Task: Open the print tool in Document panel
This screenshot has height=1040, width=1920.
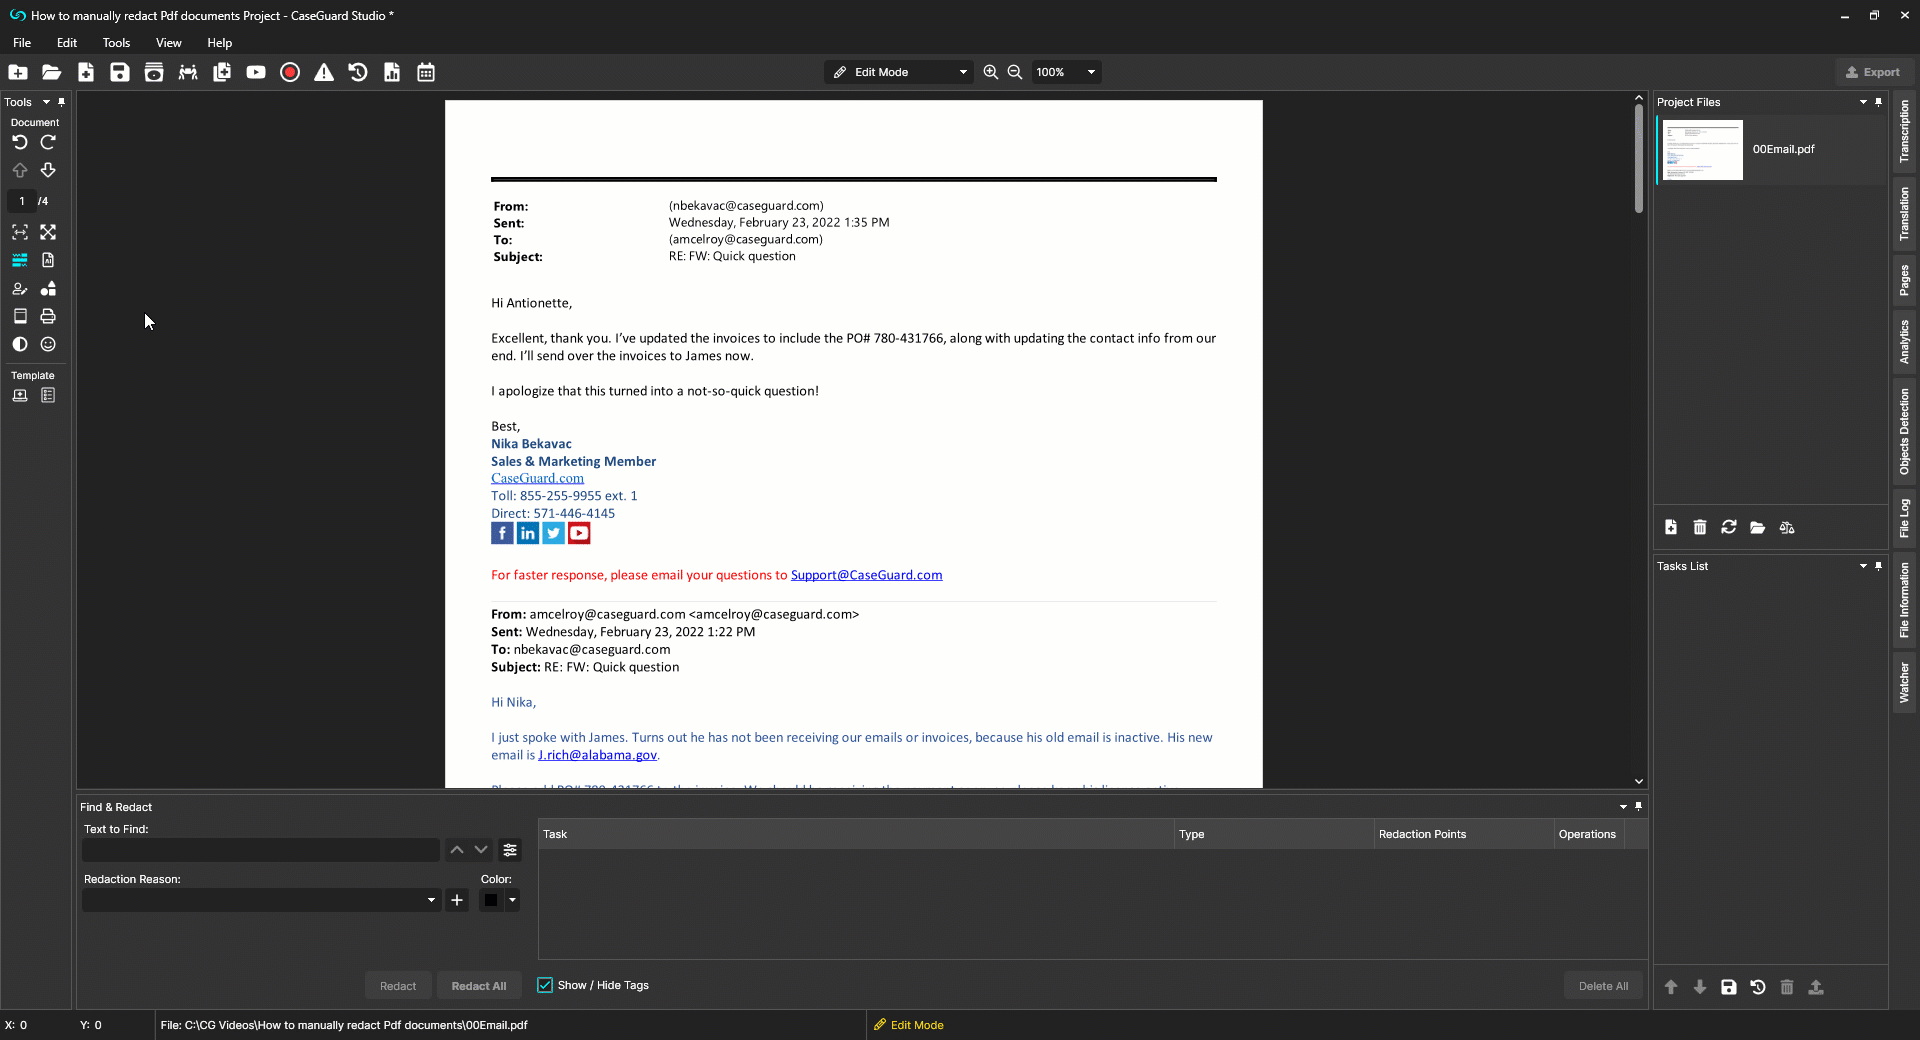Action: [x=47, y=316]
